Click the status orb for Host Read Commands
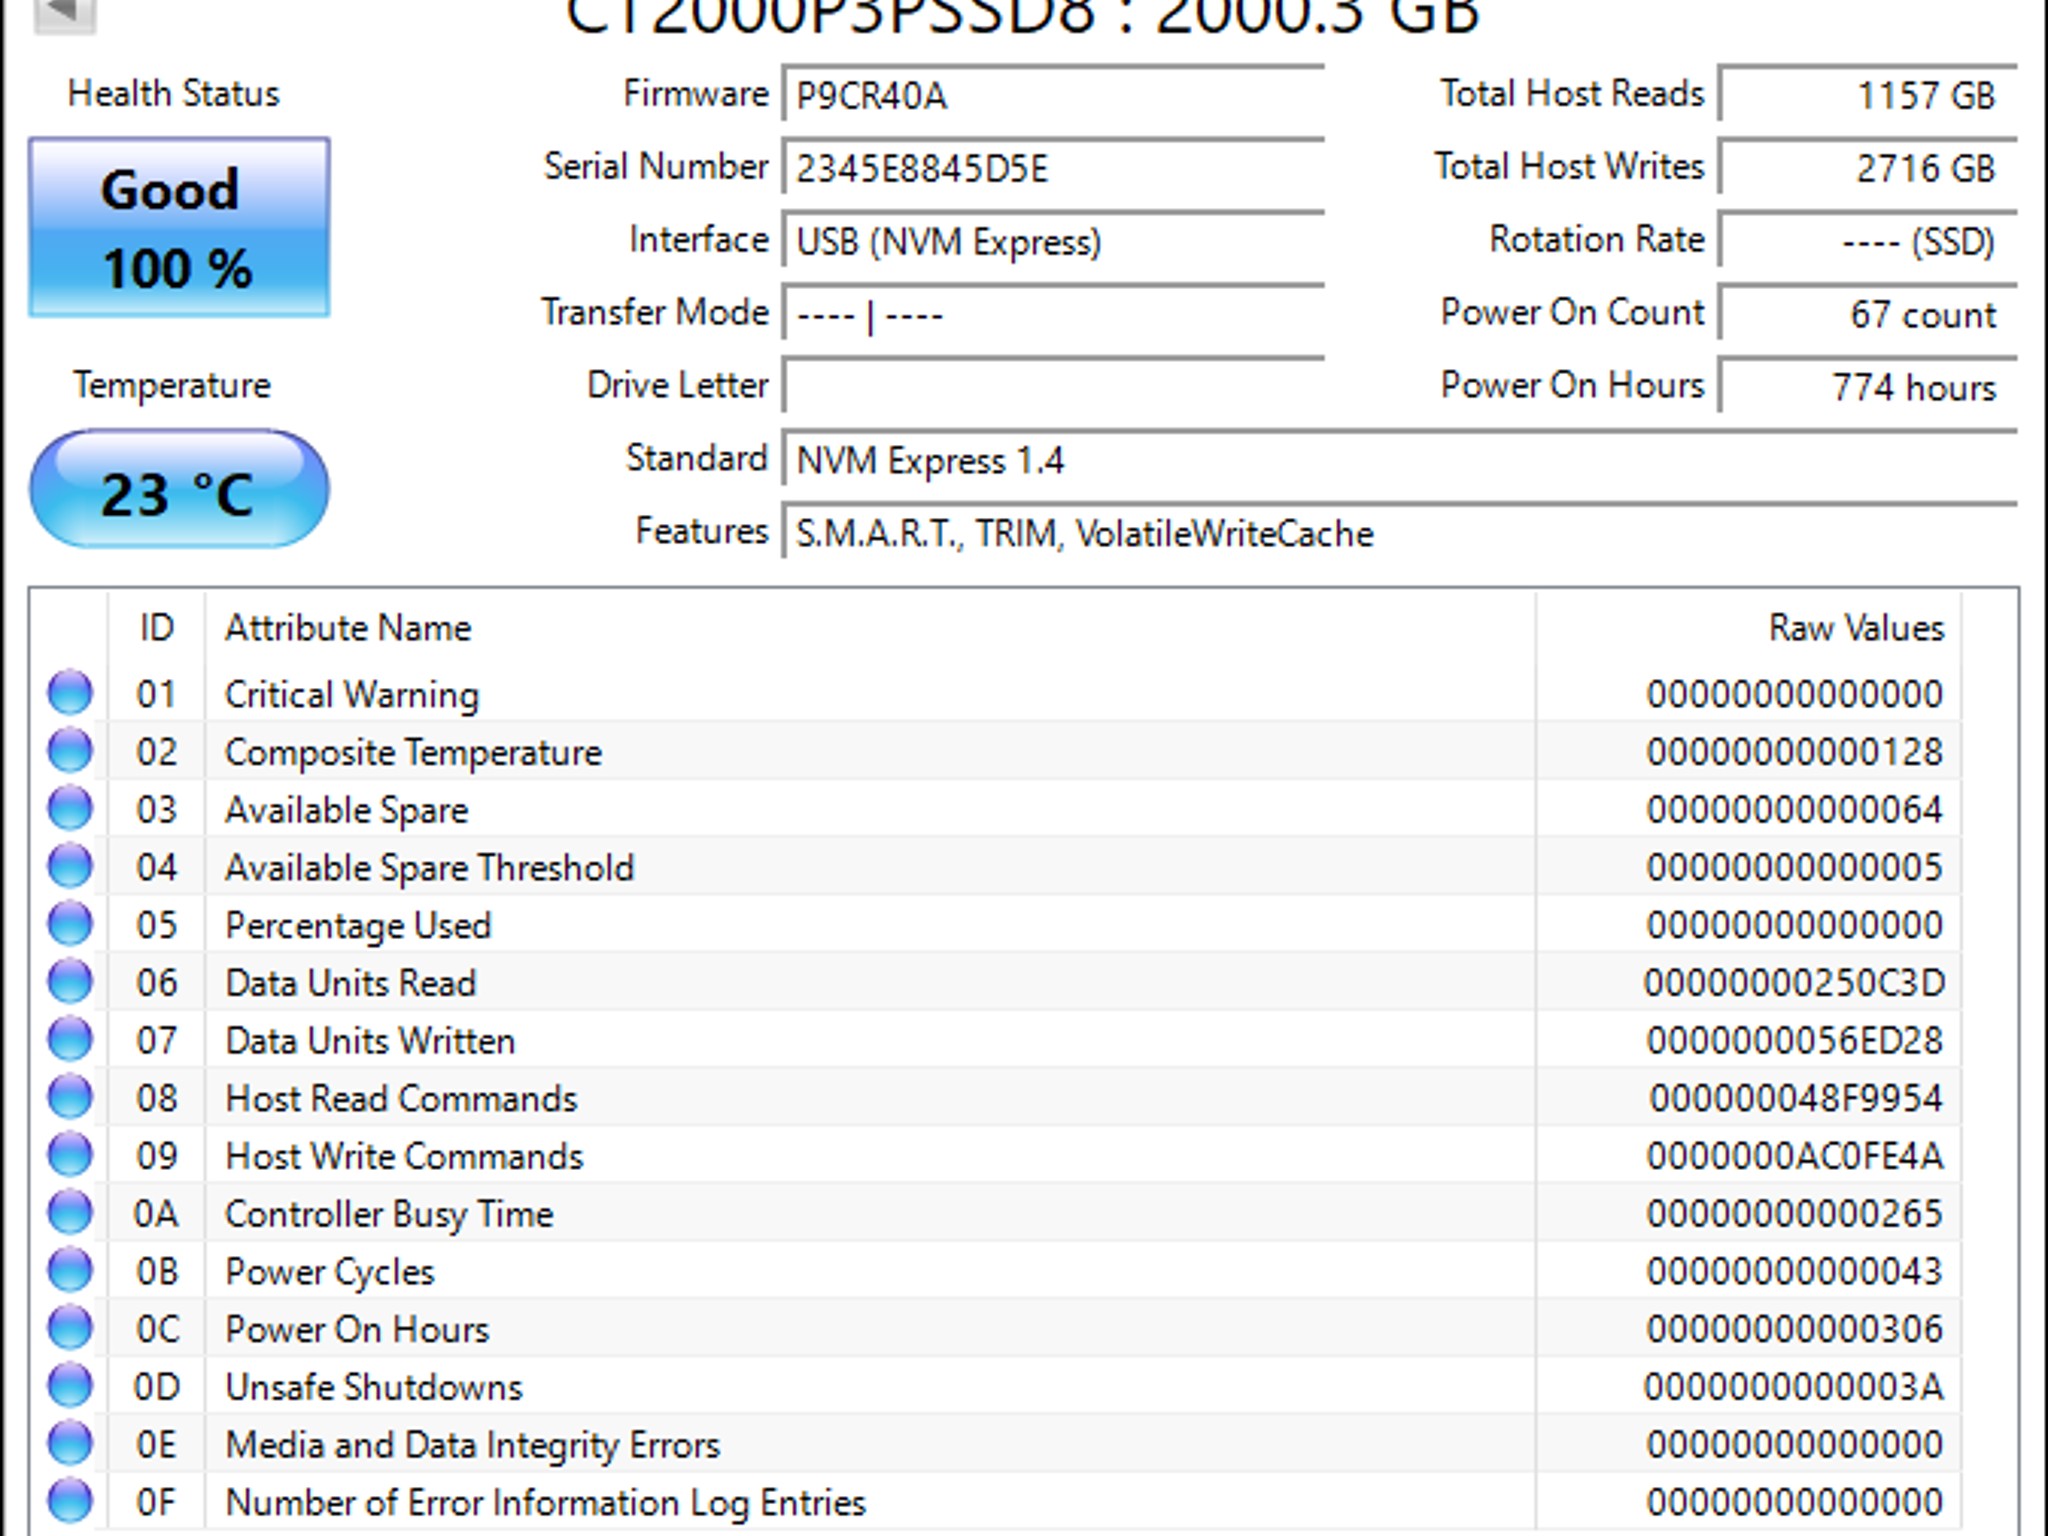Image resolution: width=2048 pixels, height=1536 pixels. pos(70,1097)
